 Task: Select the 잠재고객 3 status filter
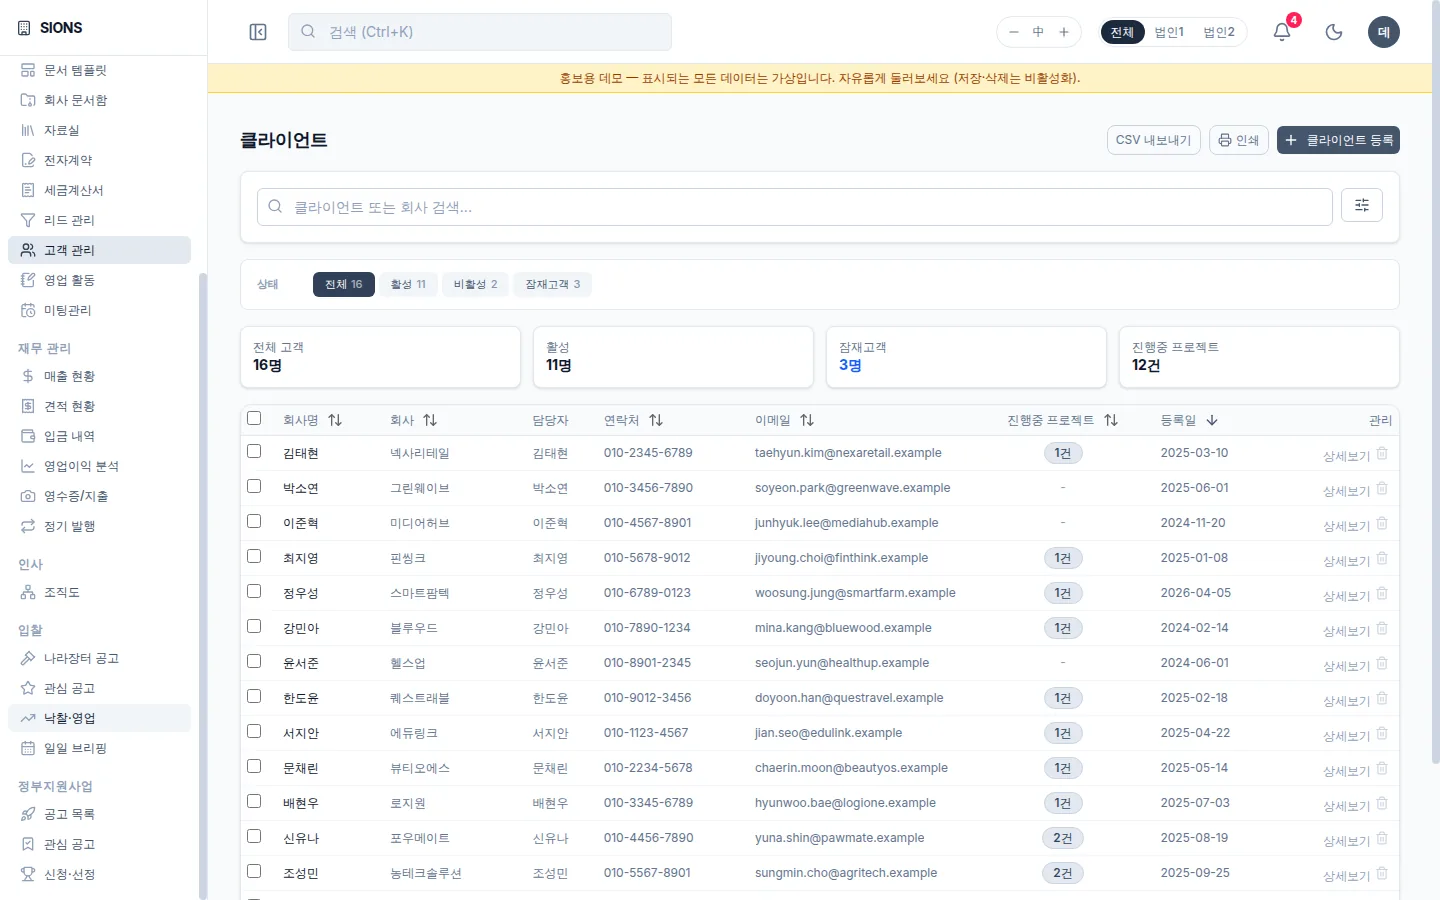point(553,284)
